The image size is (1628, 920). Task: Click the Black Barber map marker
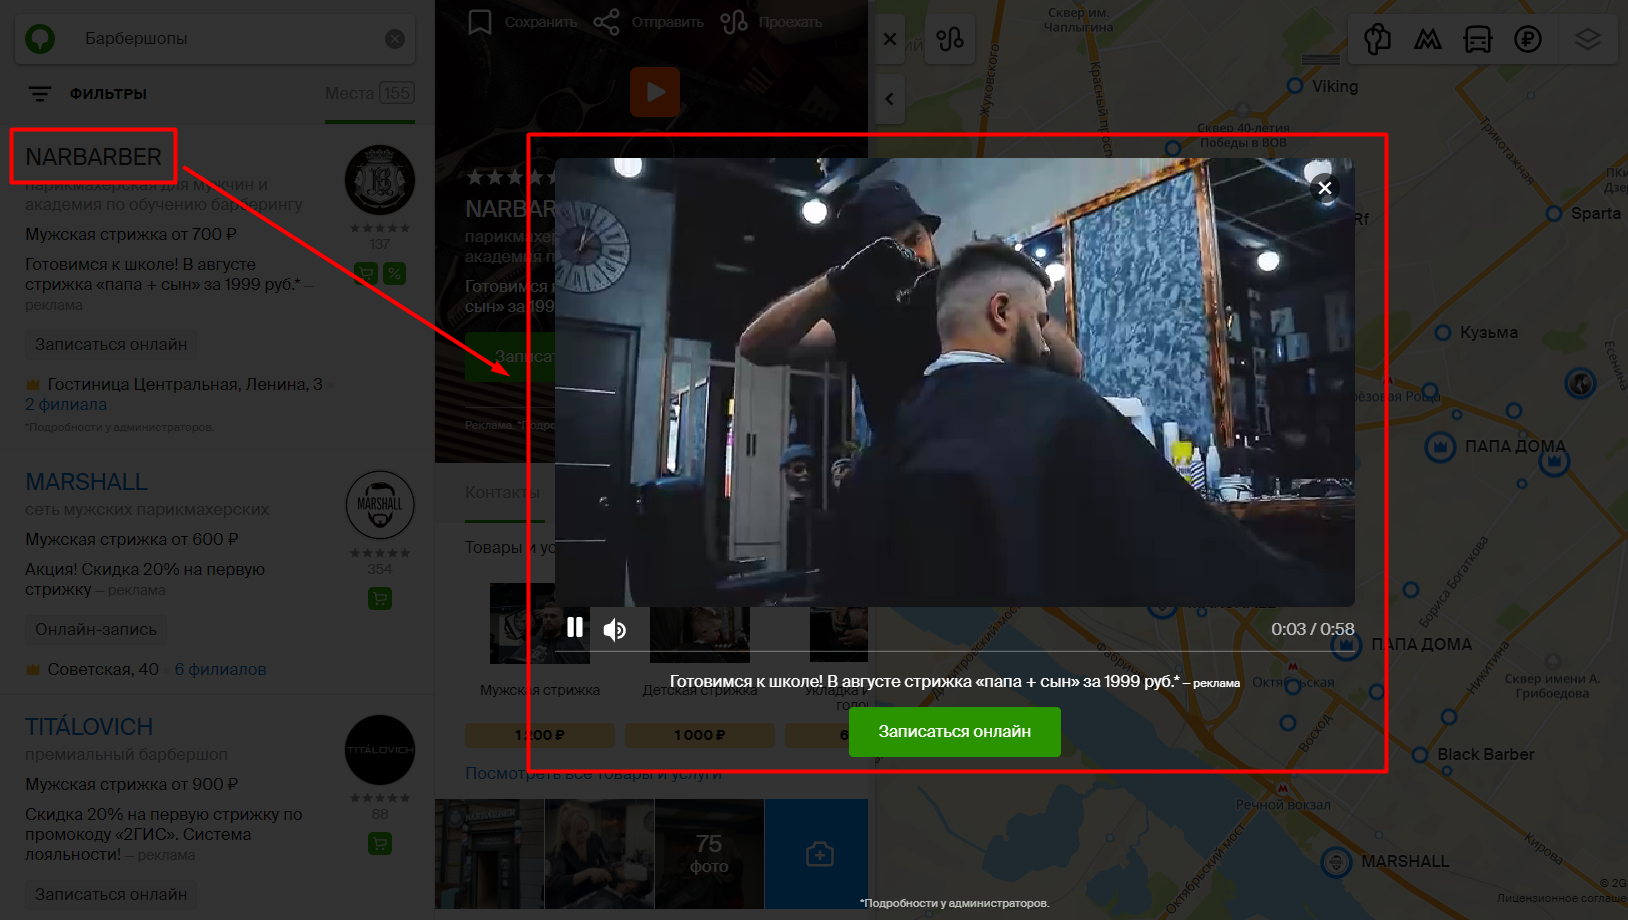(1420, 754)
